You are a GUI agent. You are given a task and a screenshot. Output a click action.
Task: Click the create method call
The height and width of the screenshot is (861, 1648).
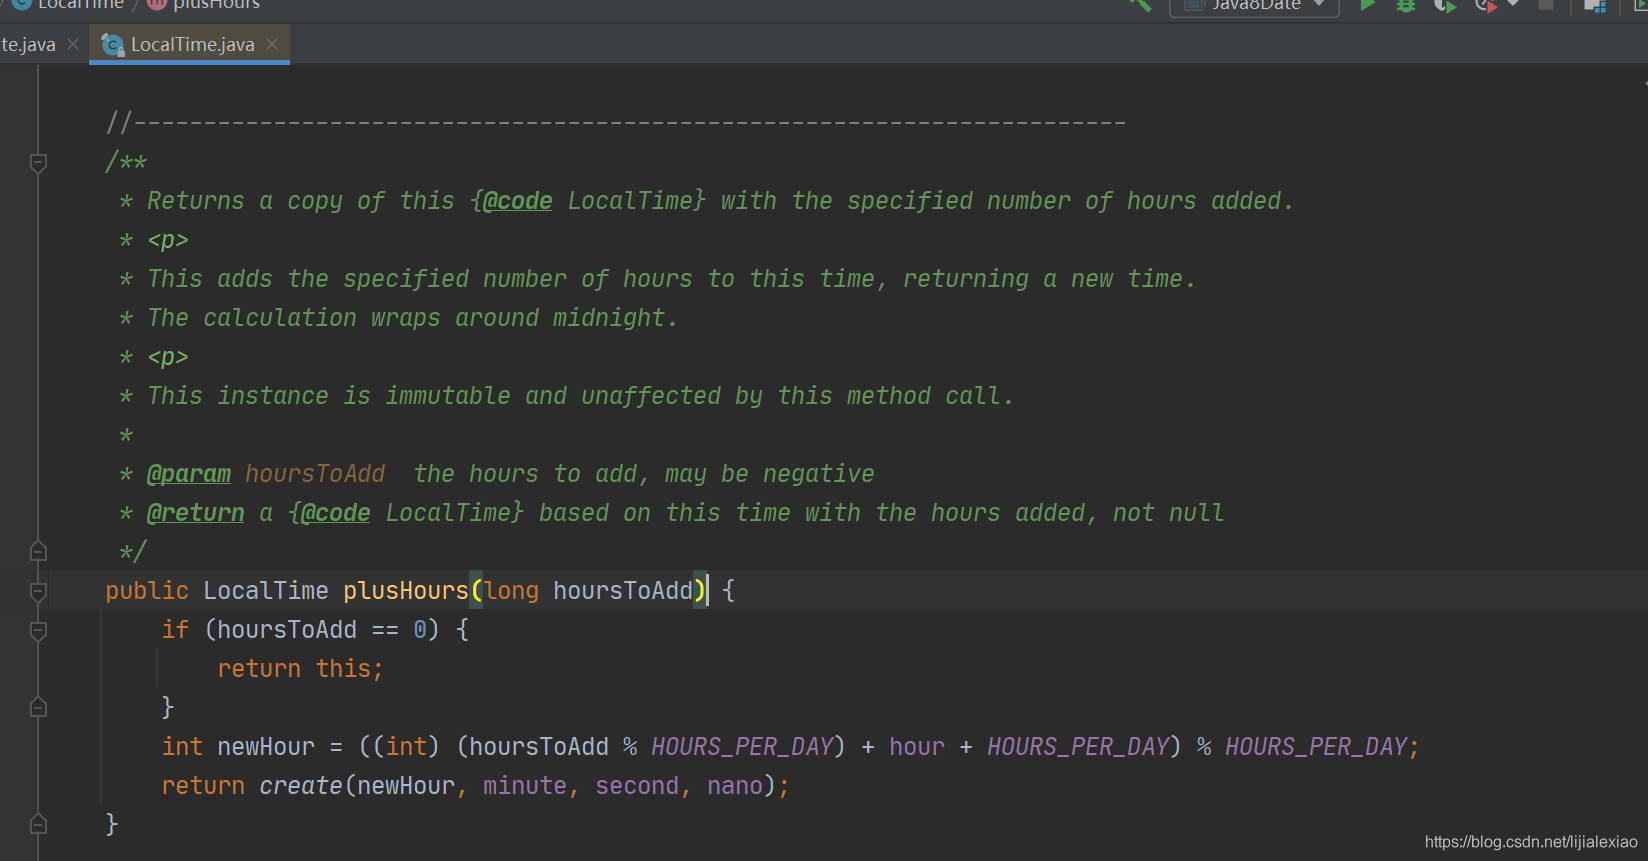coord(301,786)
